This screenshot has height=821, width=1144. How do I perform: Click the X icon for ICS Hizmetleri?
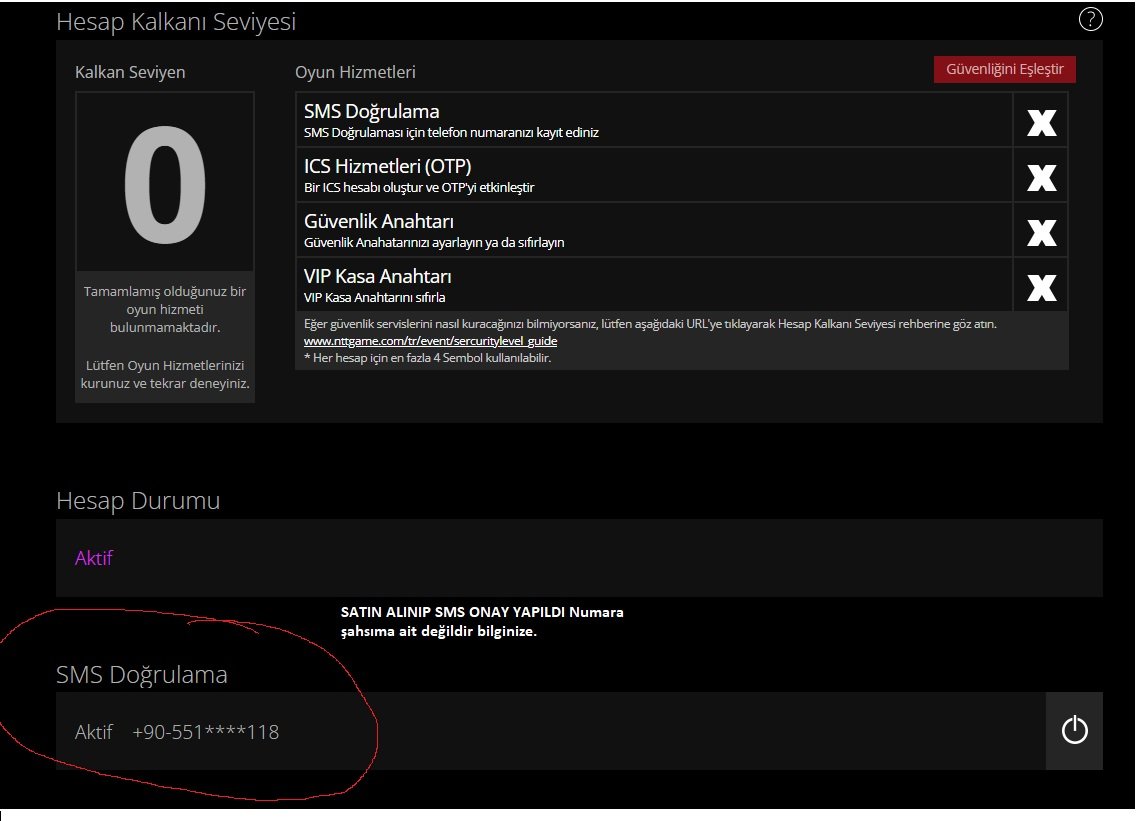pos(1041,176)
